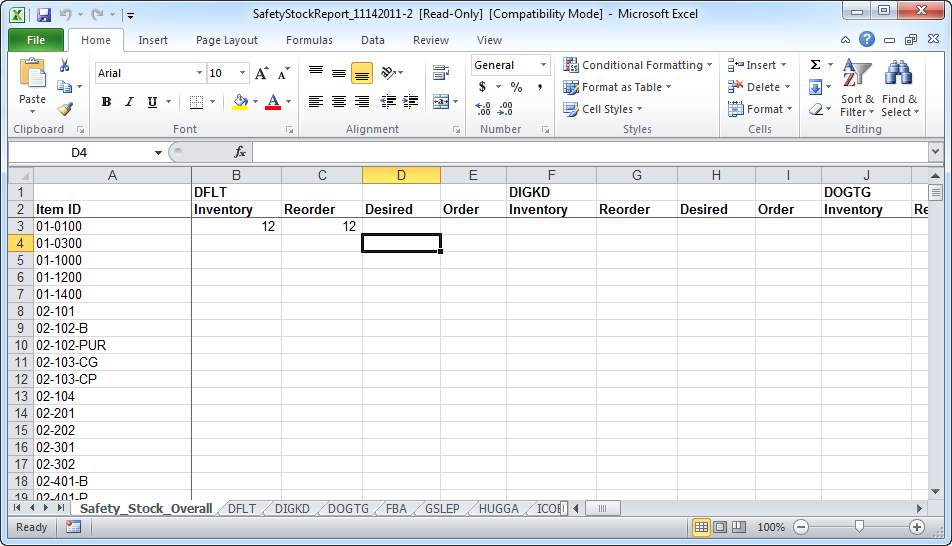Toggle Underline formatting
Screen dimensions: 952x546
(x=152, y=102)
